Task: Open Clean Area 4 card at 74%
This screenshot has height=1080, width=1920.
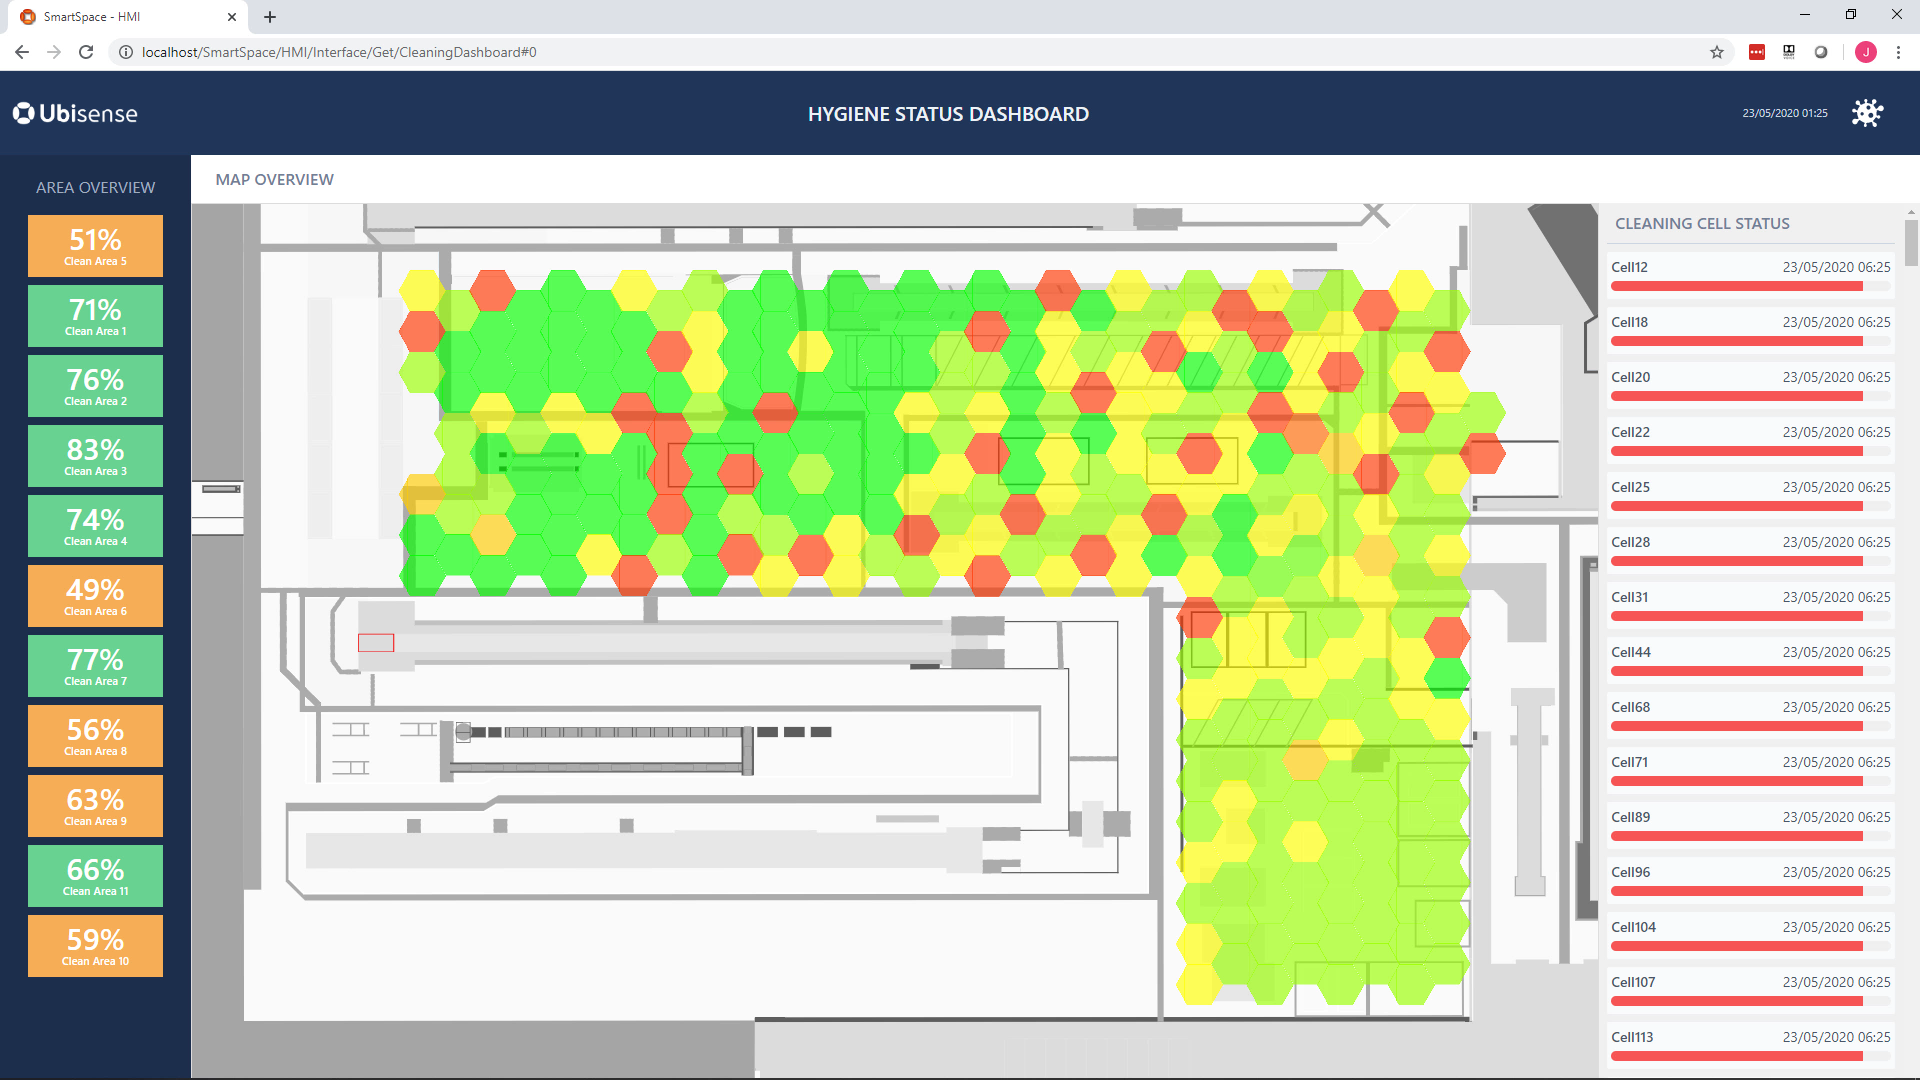Action: 95,526
